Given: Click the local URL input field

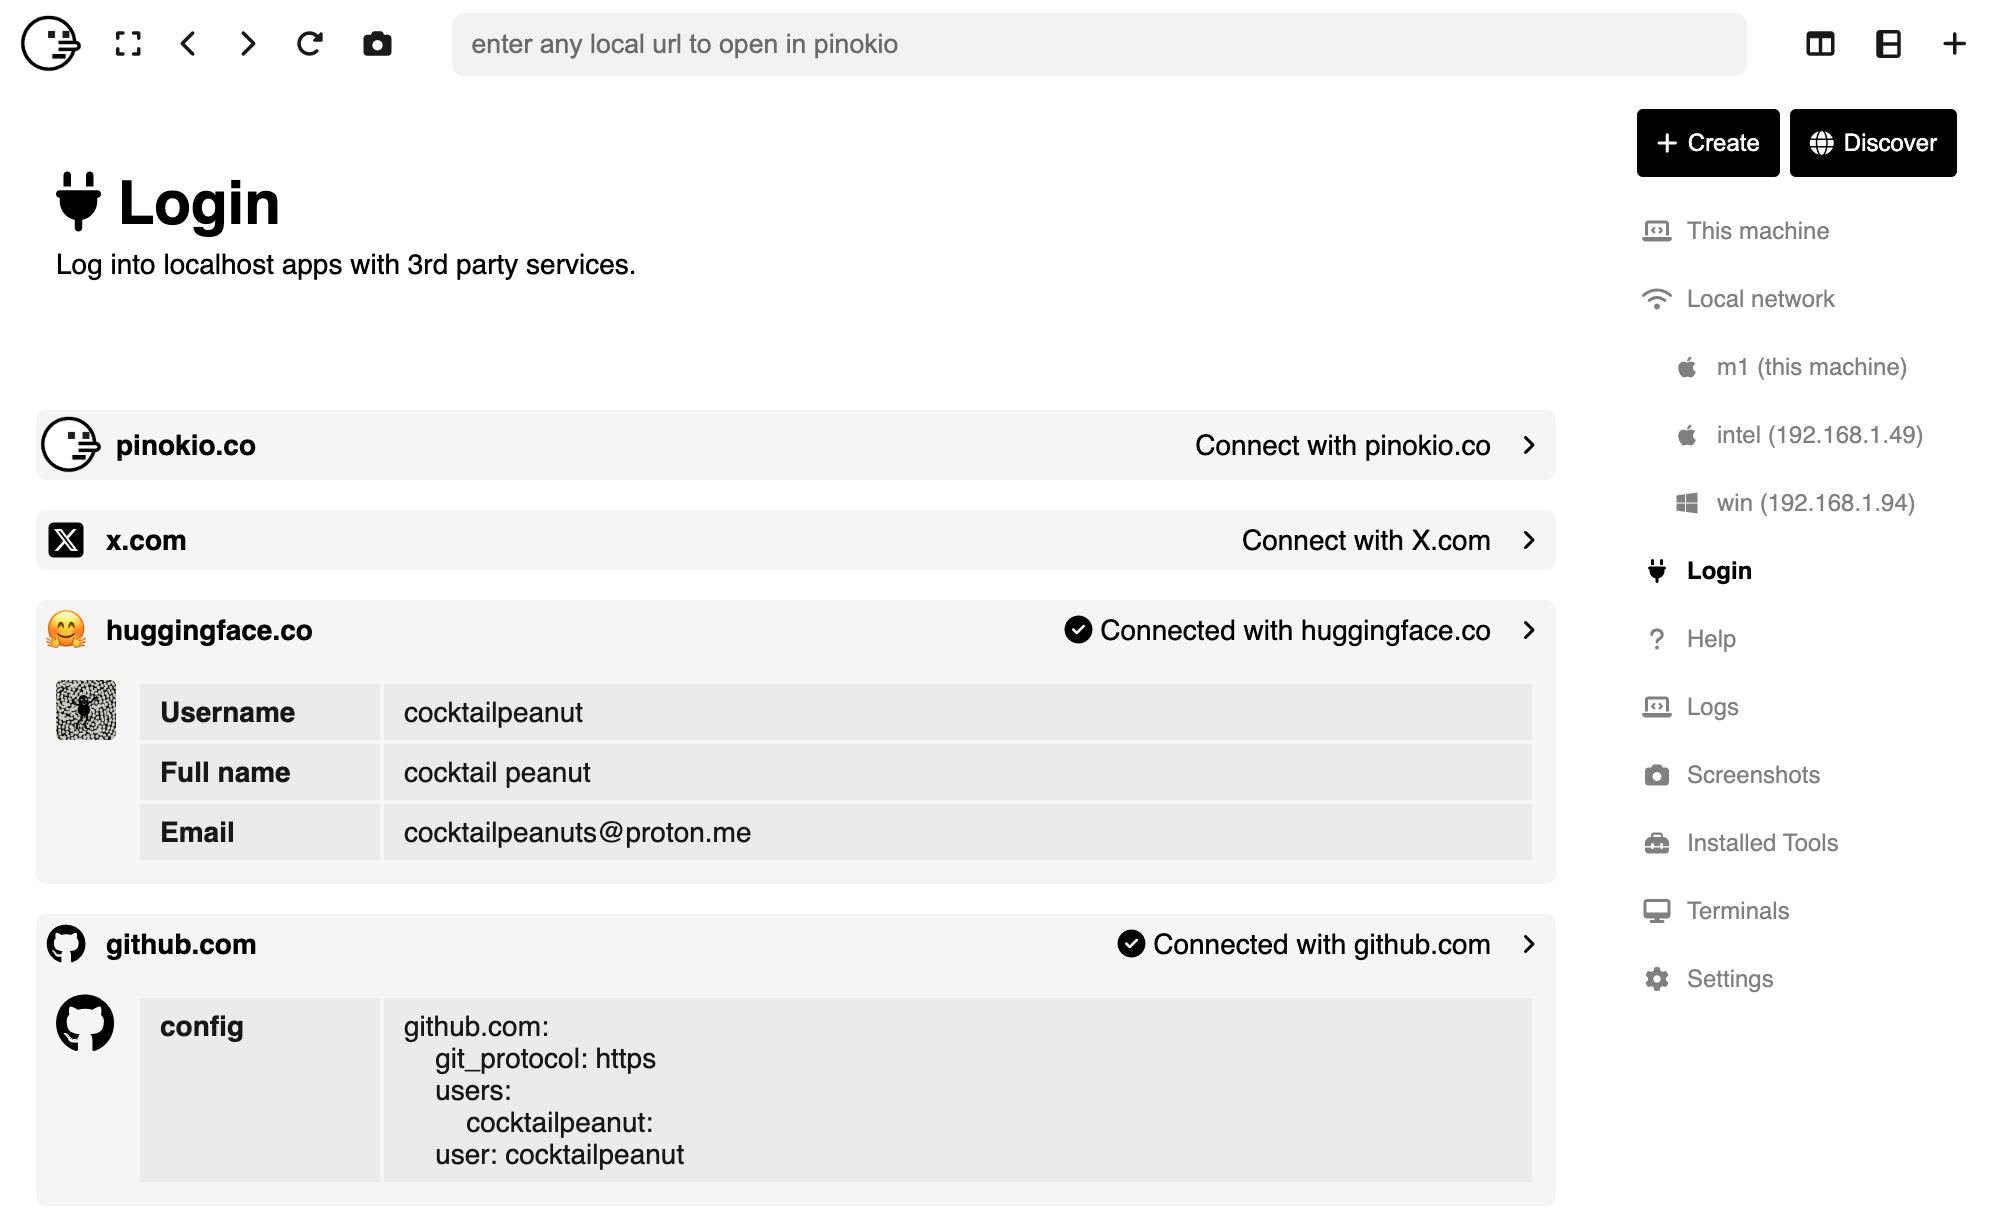Looking at the screenshot, I should coord(1098,44).
